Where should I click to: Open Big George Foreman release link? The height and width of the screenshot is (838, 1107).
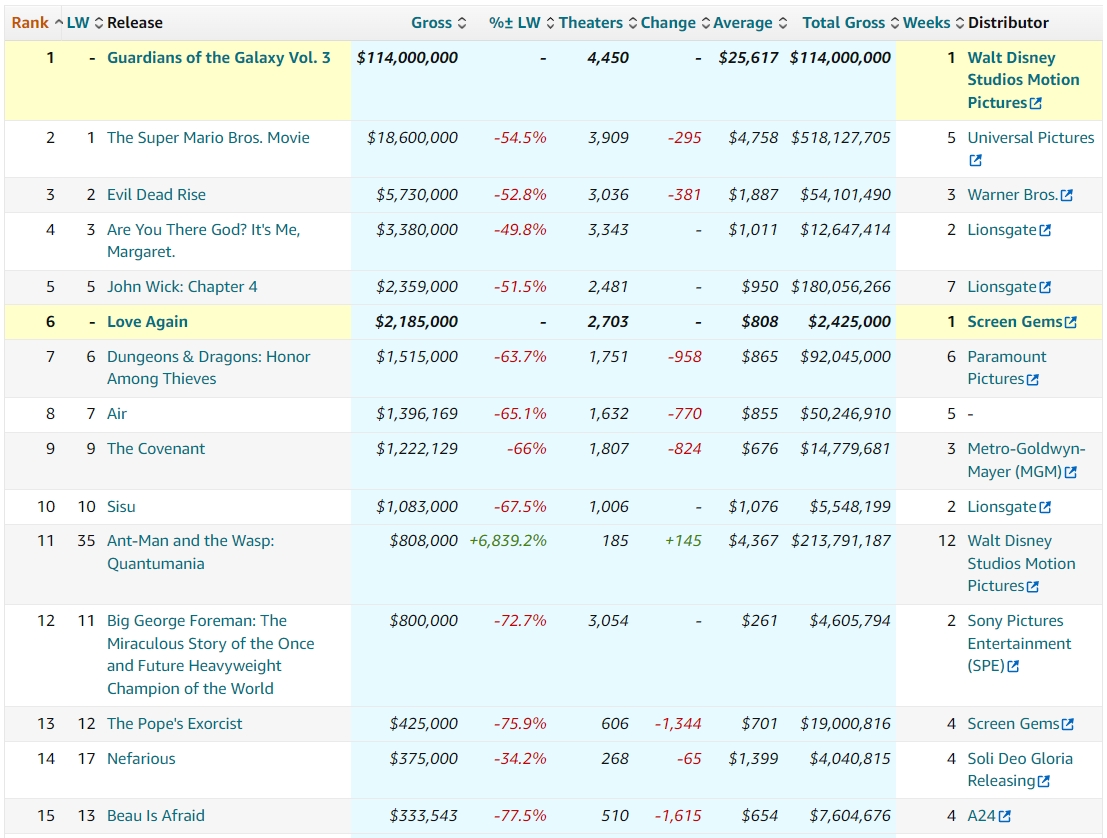coord(210,654)
